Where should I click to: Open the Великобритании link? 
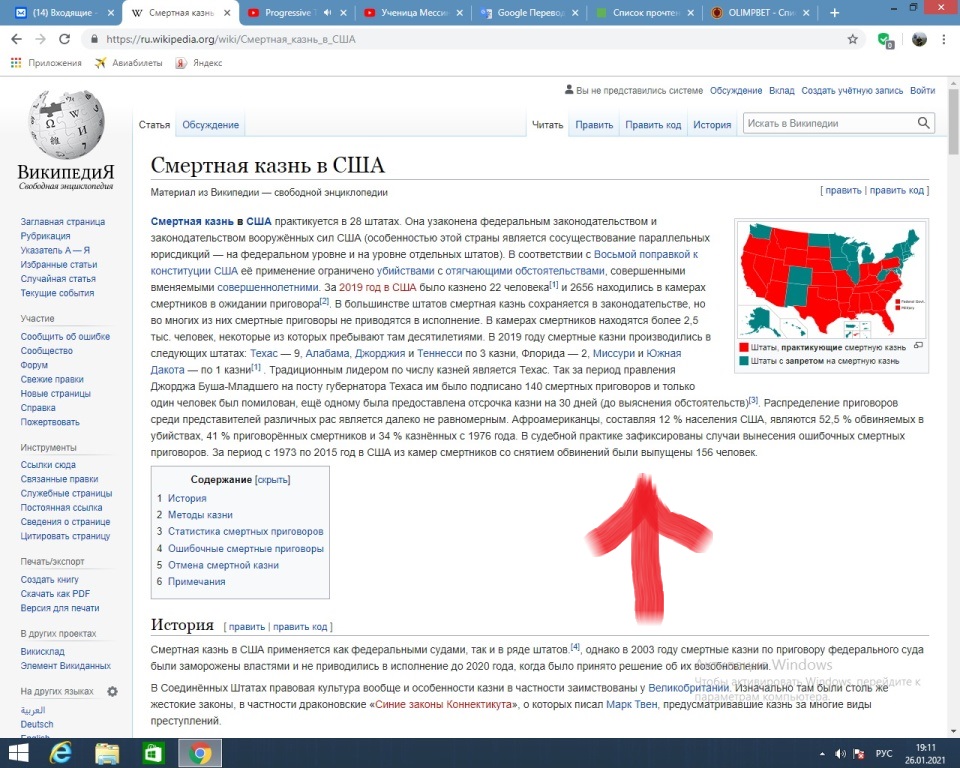pos(689,688)
